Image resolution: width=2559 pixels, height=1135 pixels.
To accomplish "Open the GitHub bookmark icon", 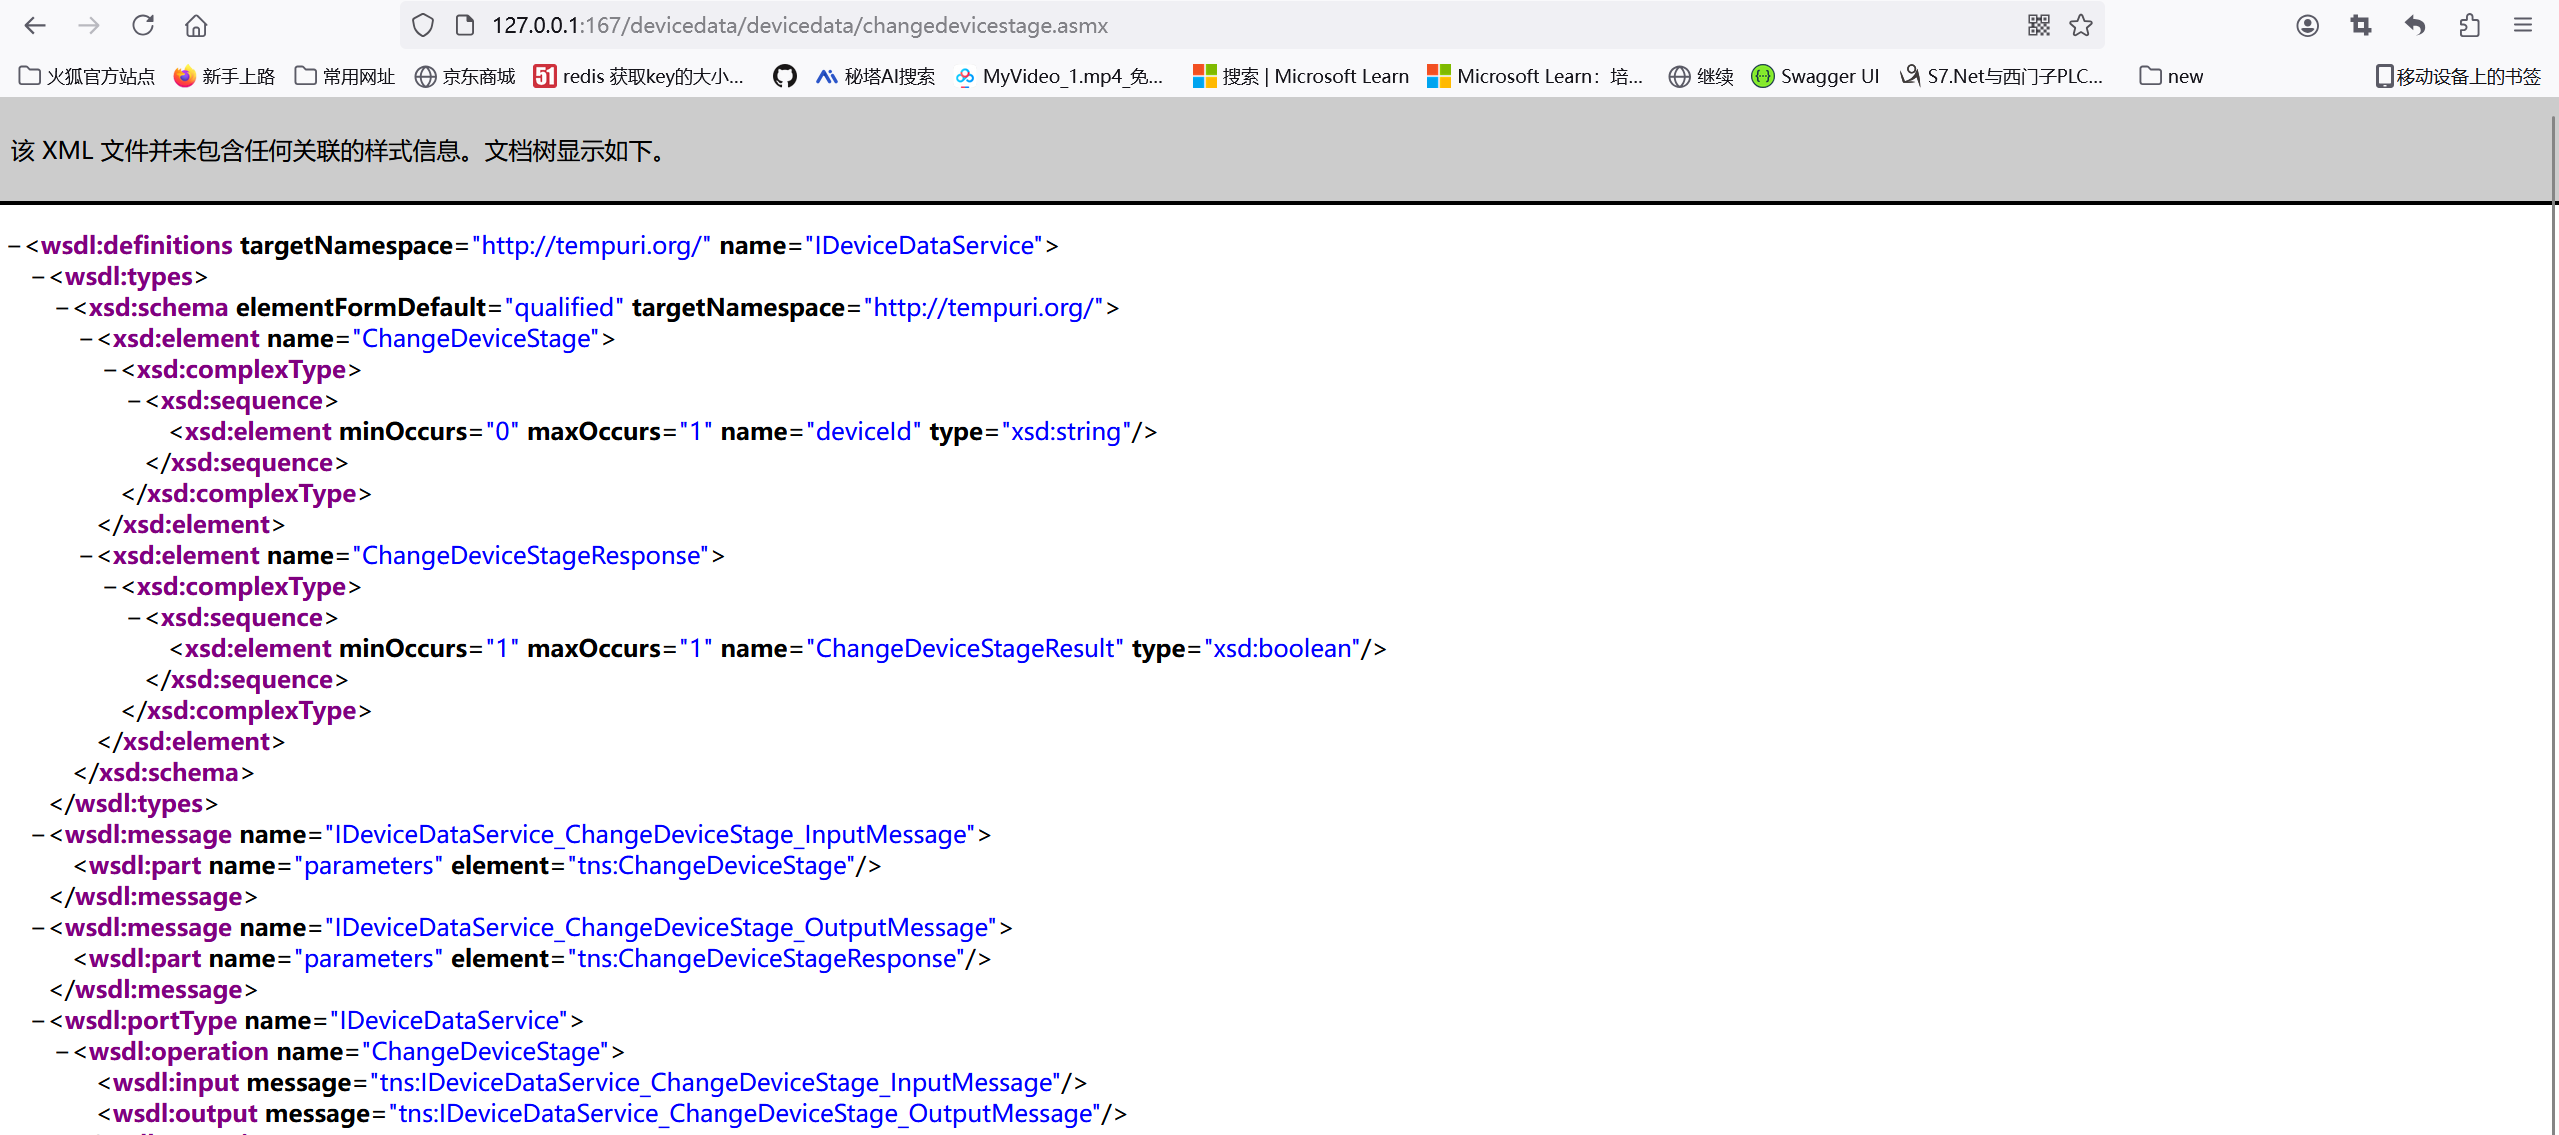I will (x=784, y=76).
